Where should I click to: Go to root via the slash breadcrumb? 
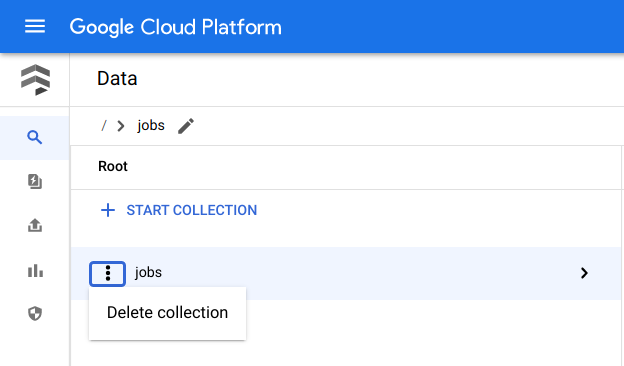pos(104,126)
